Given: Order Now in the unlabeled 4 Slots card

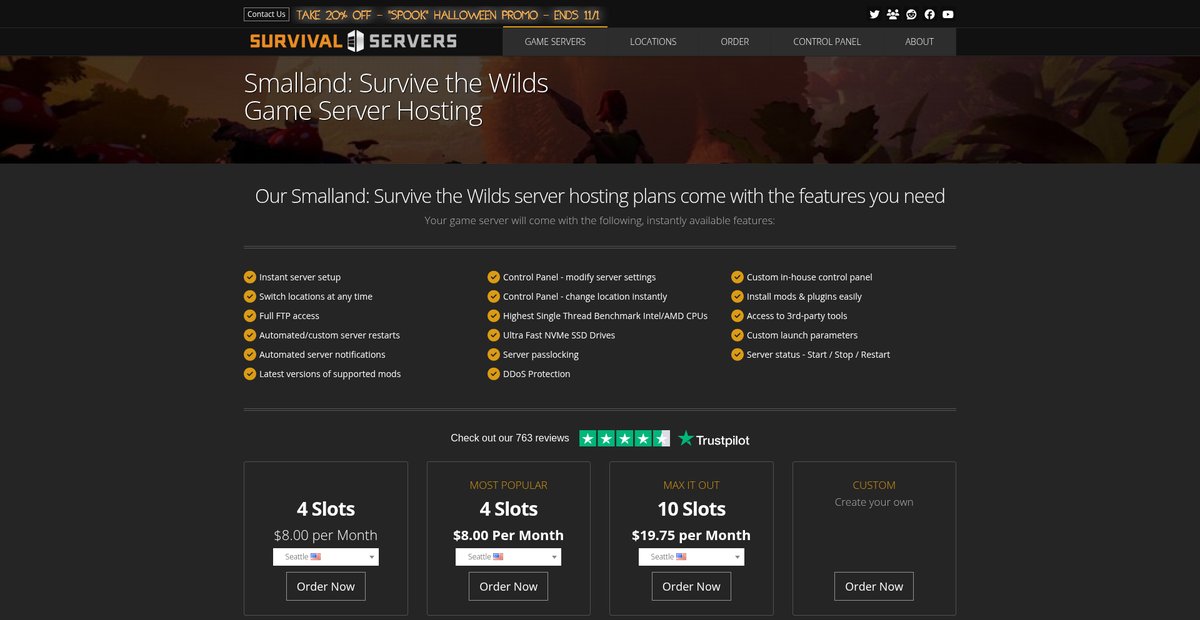Looking at the screenshot, I should point(326,586).
